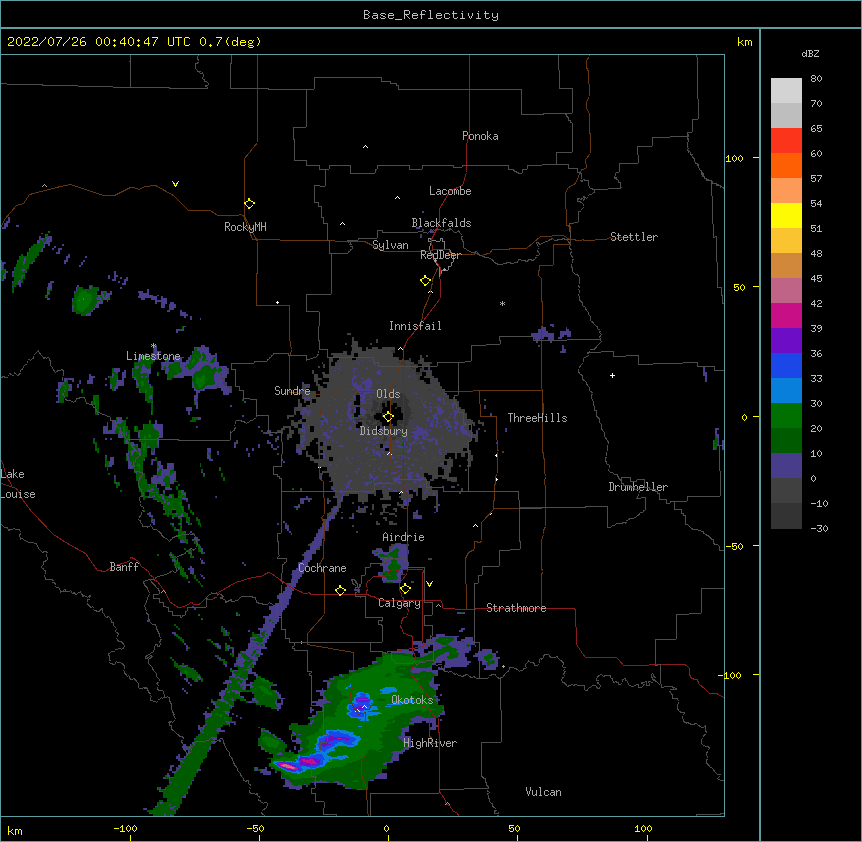Screen dimensions: 862x842
Task: Select the radar site diamond between Olds and Didsbury
Action: (x=388, y=417)
